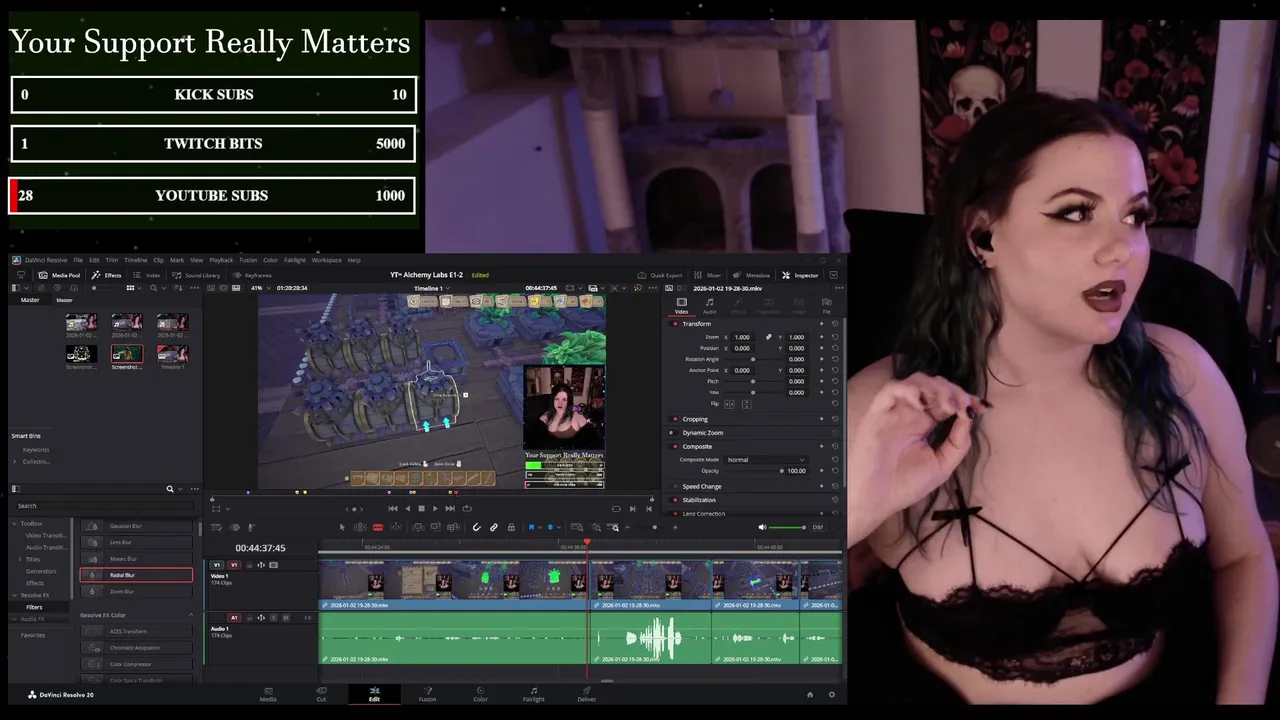Toggle Loop playback in the viewer
Viewport: 1280px width, 720px height.
467,508
